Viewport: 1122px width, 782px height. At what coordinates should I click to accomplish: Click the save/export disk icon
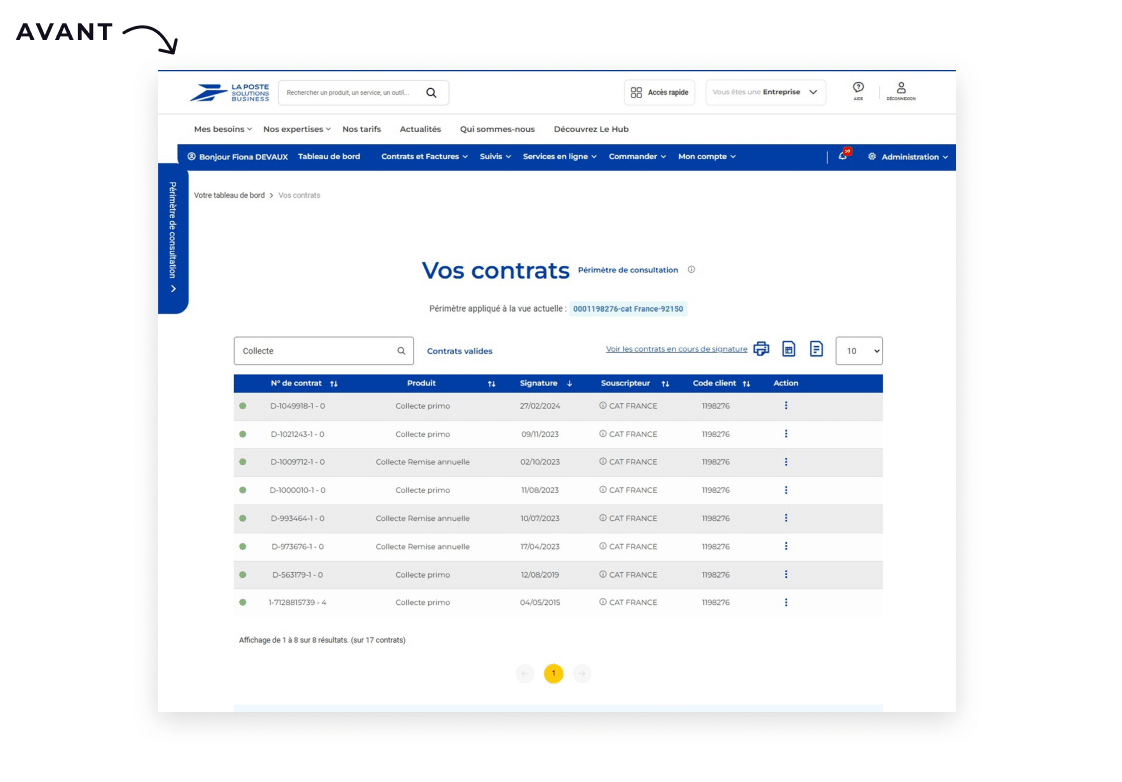pyautogui.click(x=789, y=349)
